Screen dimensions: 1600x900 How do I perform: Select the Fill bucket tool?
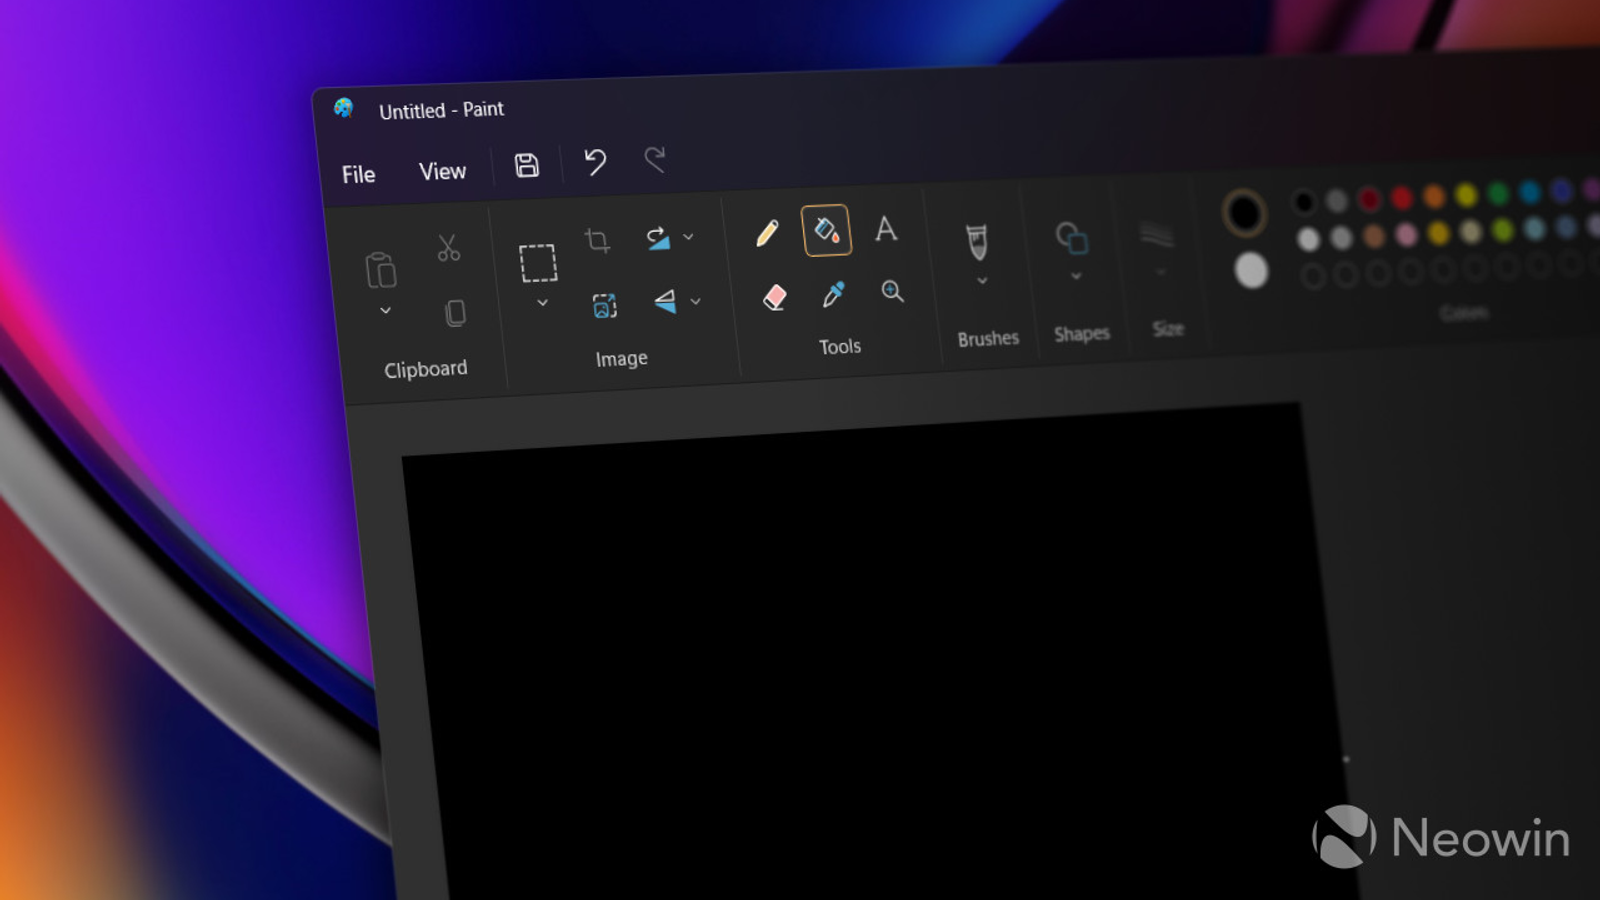click(x=826, y=230)
